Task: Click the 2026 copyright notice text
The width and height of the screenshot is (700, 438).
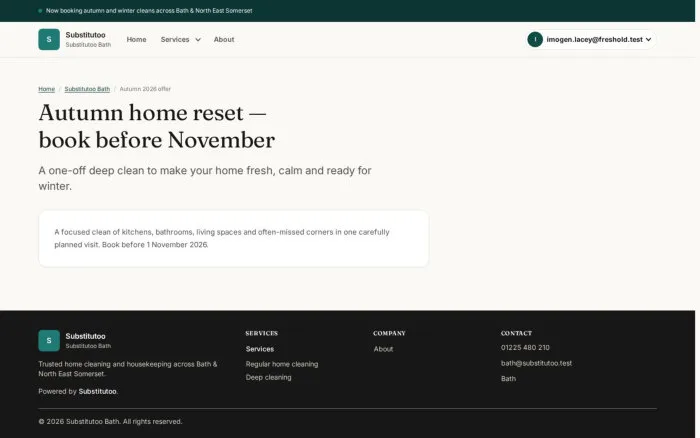Action: [x=110, y=421]
